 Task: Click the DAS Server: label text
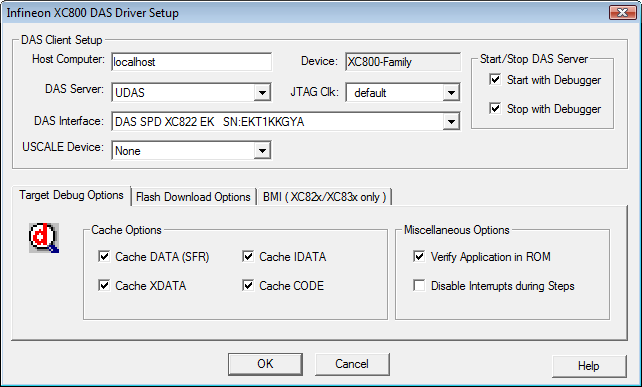coord(74,89)
